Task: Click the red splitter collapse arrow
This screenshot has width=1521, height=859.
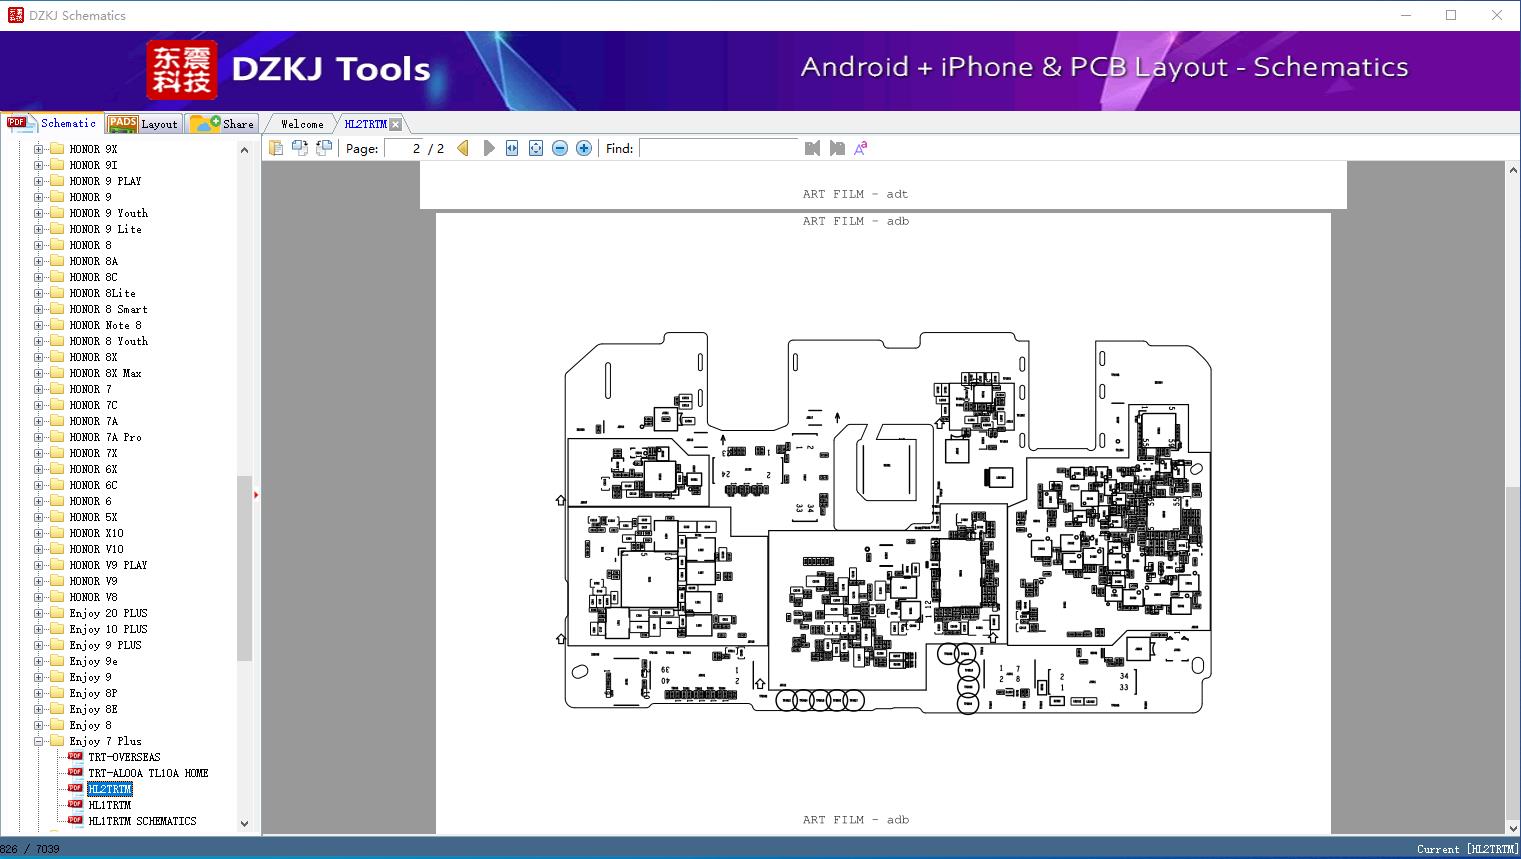Action: tap(256, 494)
